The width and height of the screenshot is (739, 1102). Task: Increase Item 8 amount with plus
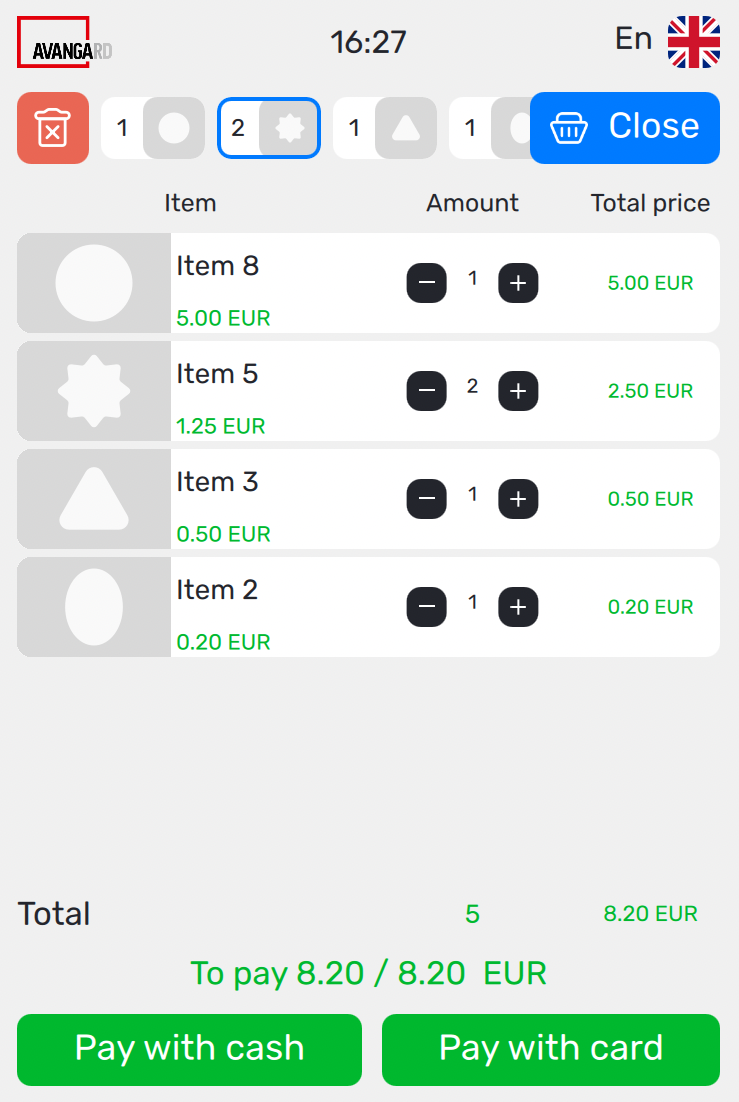518,283
